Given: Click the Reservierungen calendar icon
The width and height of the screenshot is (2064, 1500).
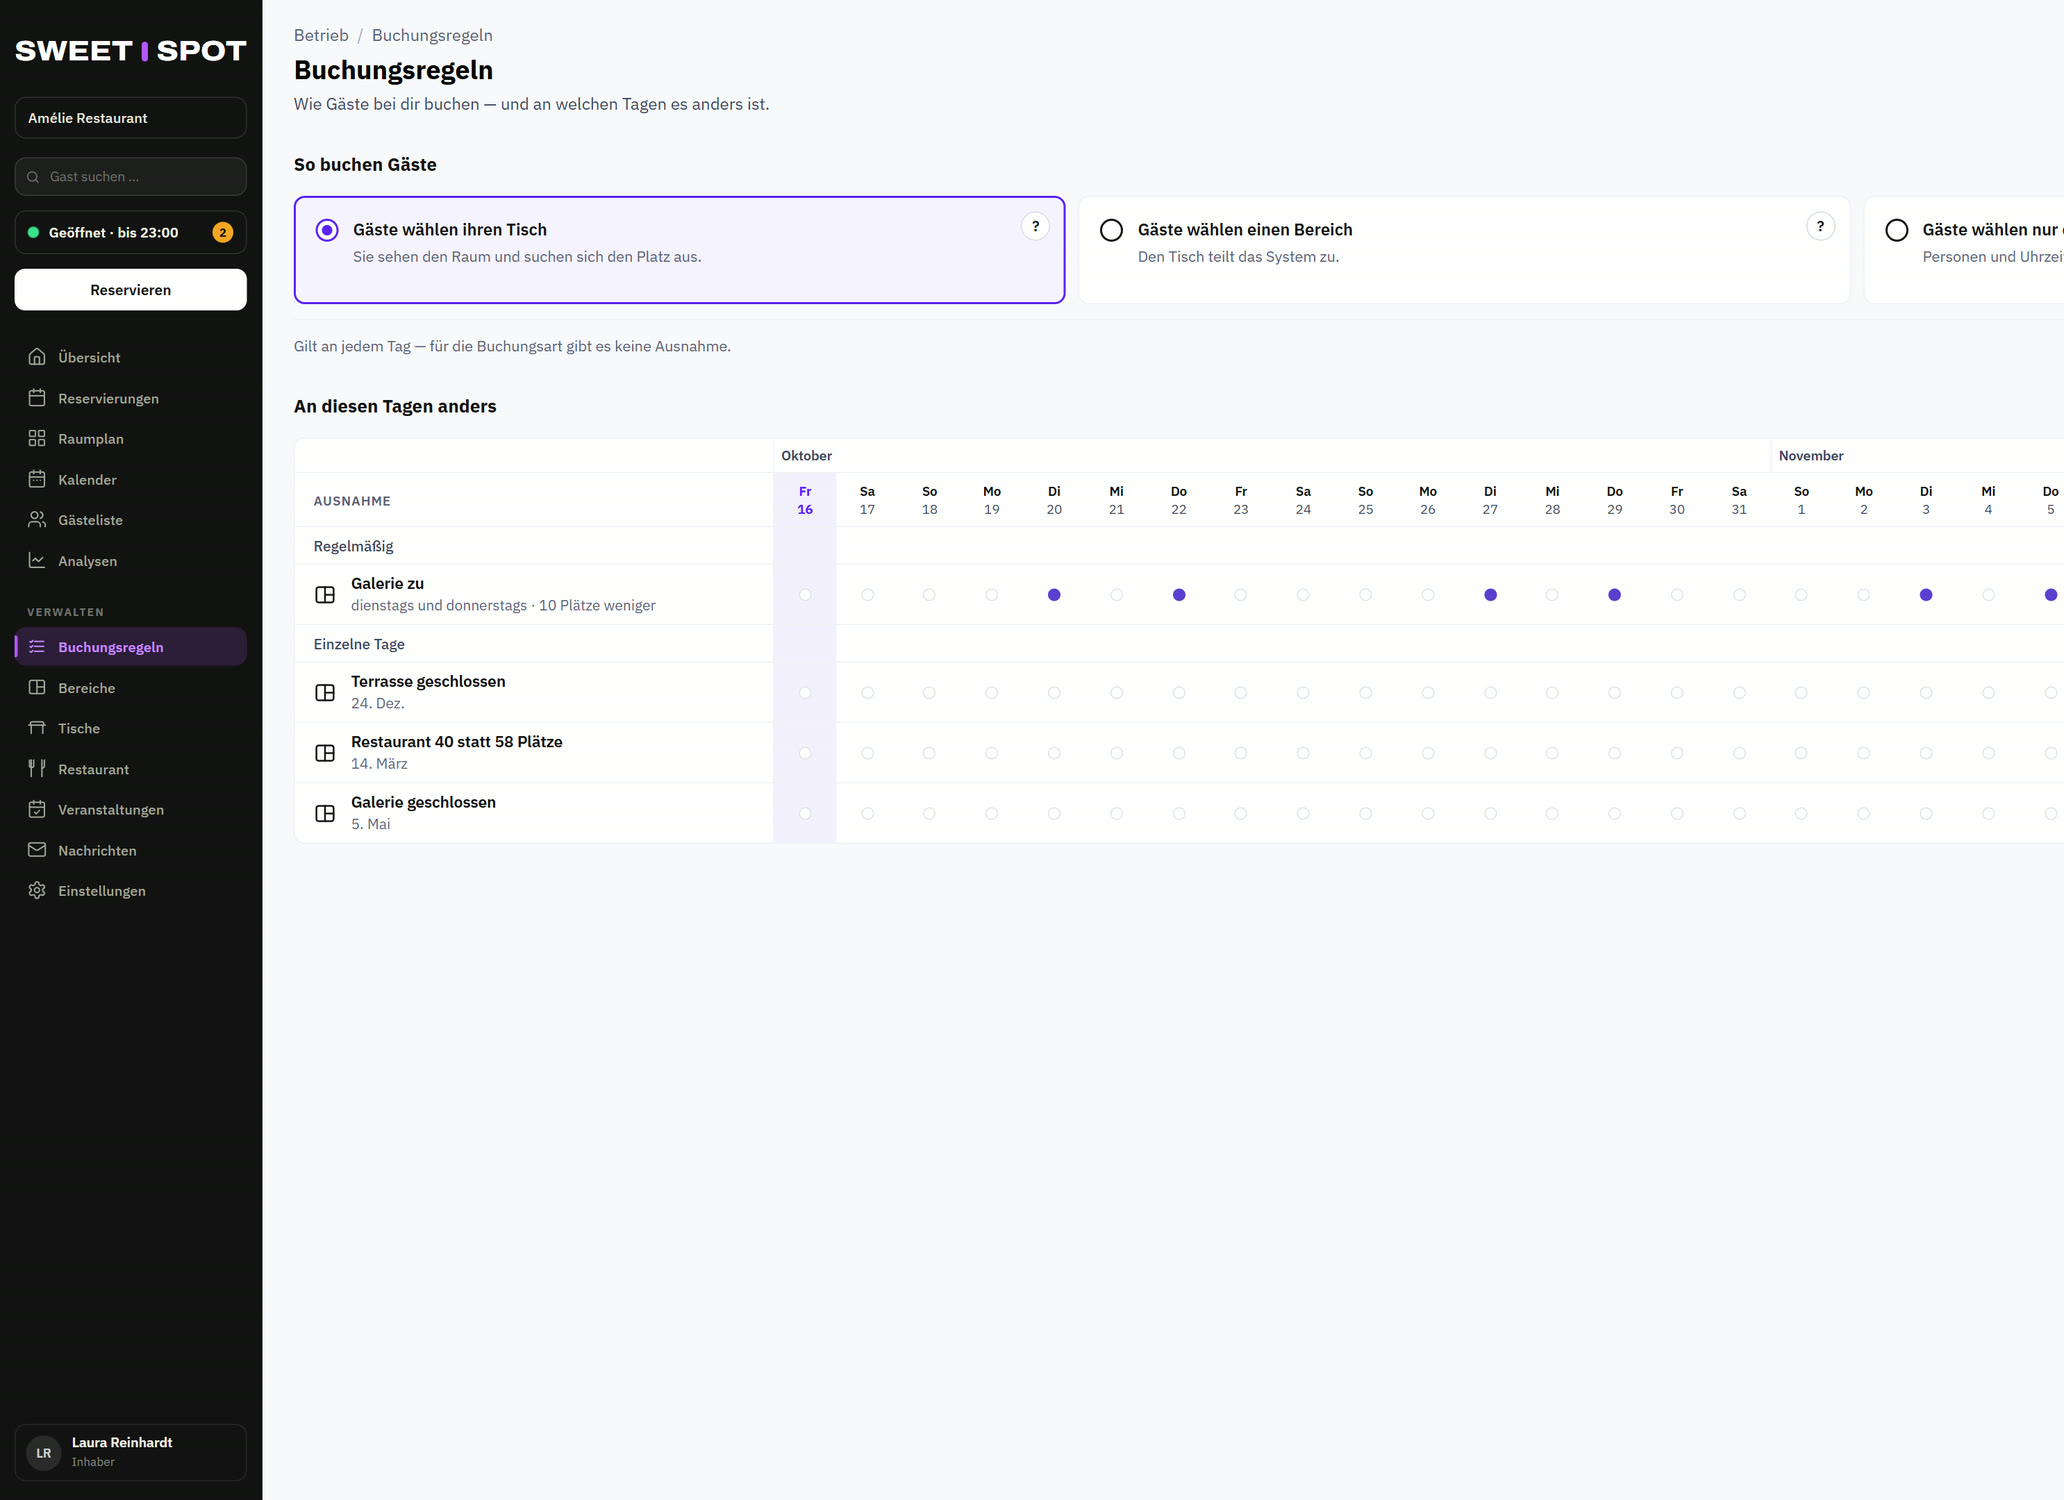Looking at the screenshot, I should tap(37, 398).
